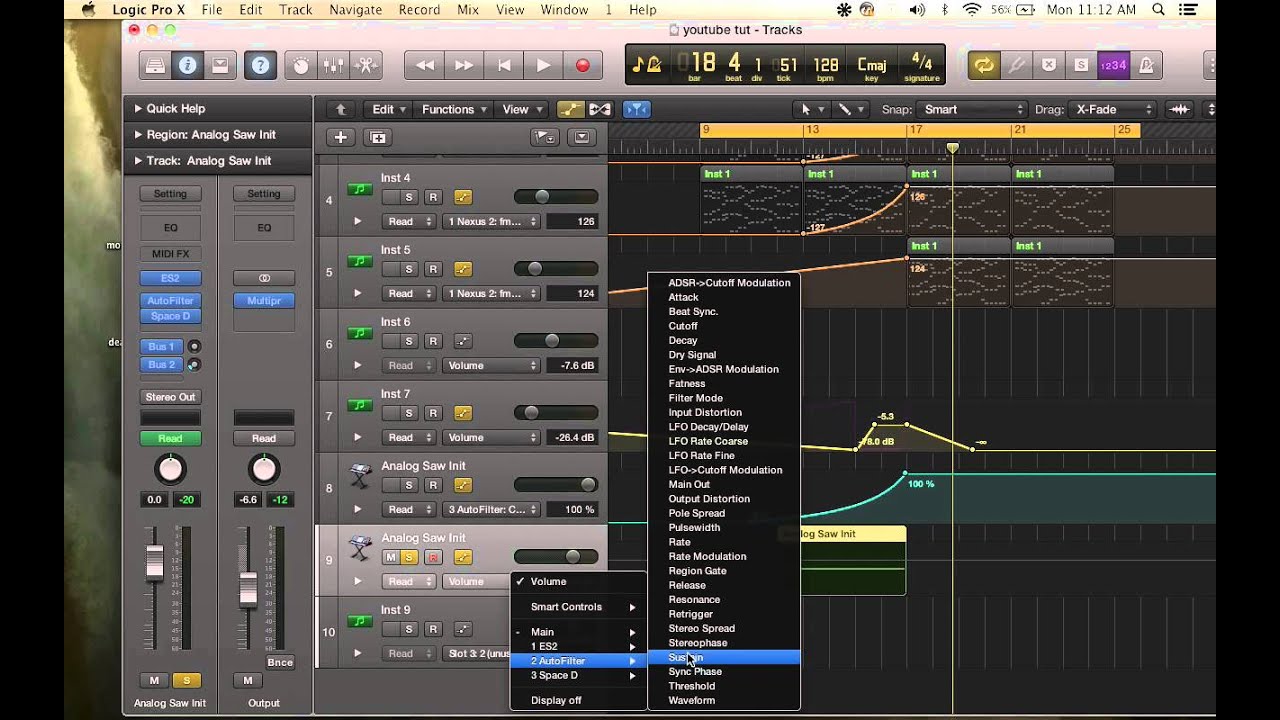The height and width of the screenshot is (720, 1280).
Task: Hit the red Record button
Action: [582, 66]
